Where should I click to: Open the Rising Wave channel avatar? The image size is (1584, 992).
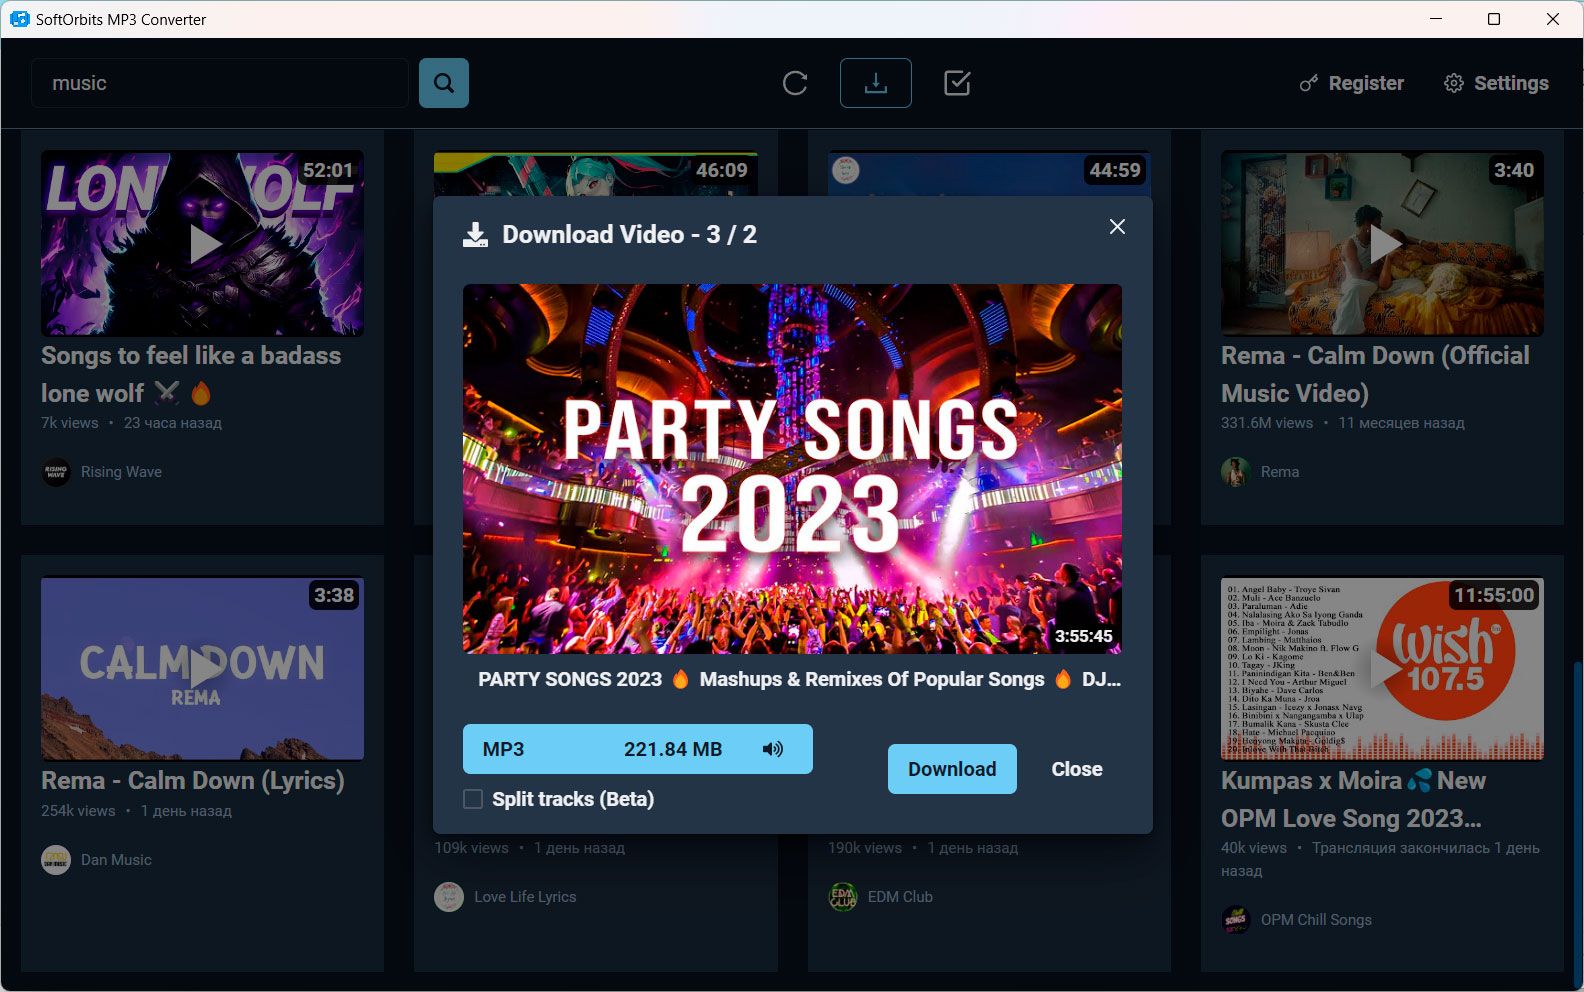(x=56, y=472)
